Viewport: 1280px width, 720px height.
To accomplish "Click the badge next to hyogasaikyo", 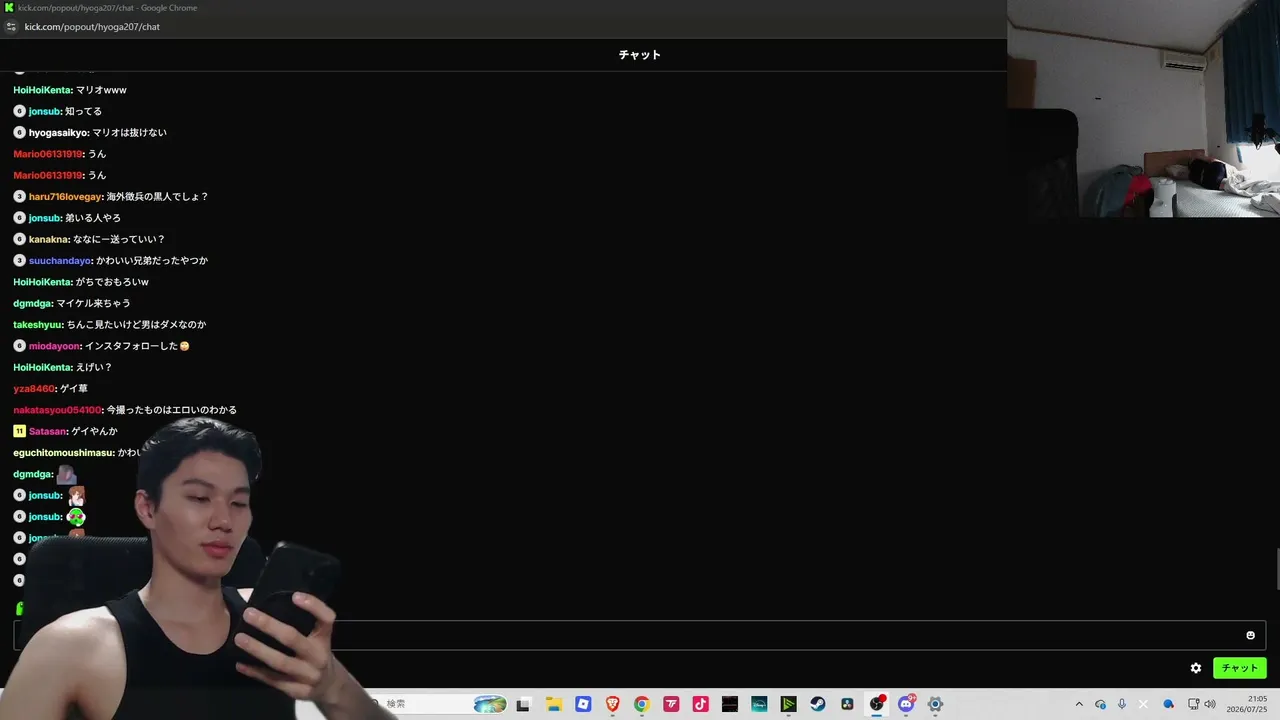I will [x=19, y=133].
